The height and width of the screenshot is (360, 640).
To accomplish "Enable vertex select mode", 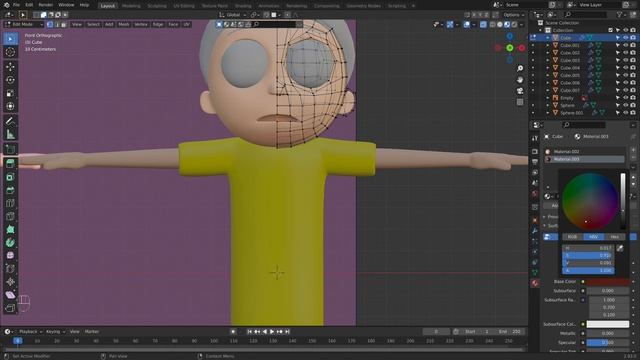I will coord(50,24).
